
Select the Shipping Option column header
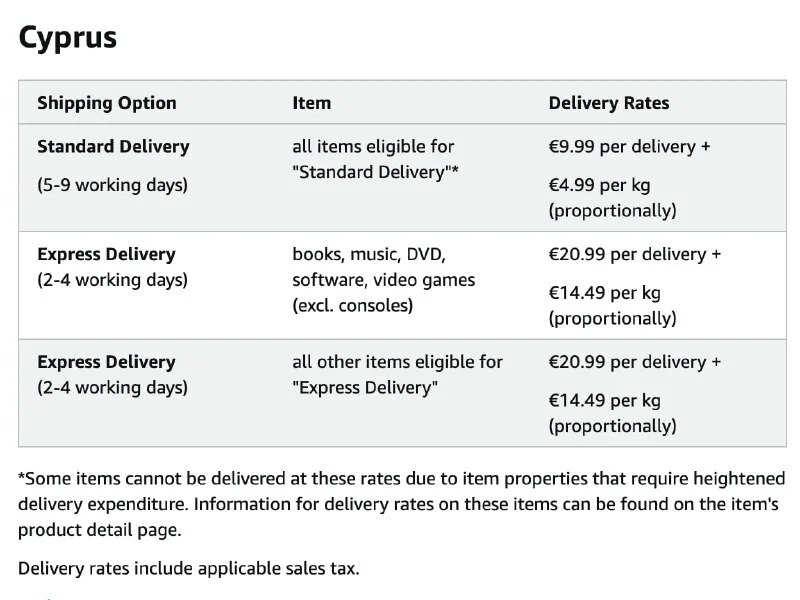(107, 103)
